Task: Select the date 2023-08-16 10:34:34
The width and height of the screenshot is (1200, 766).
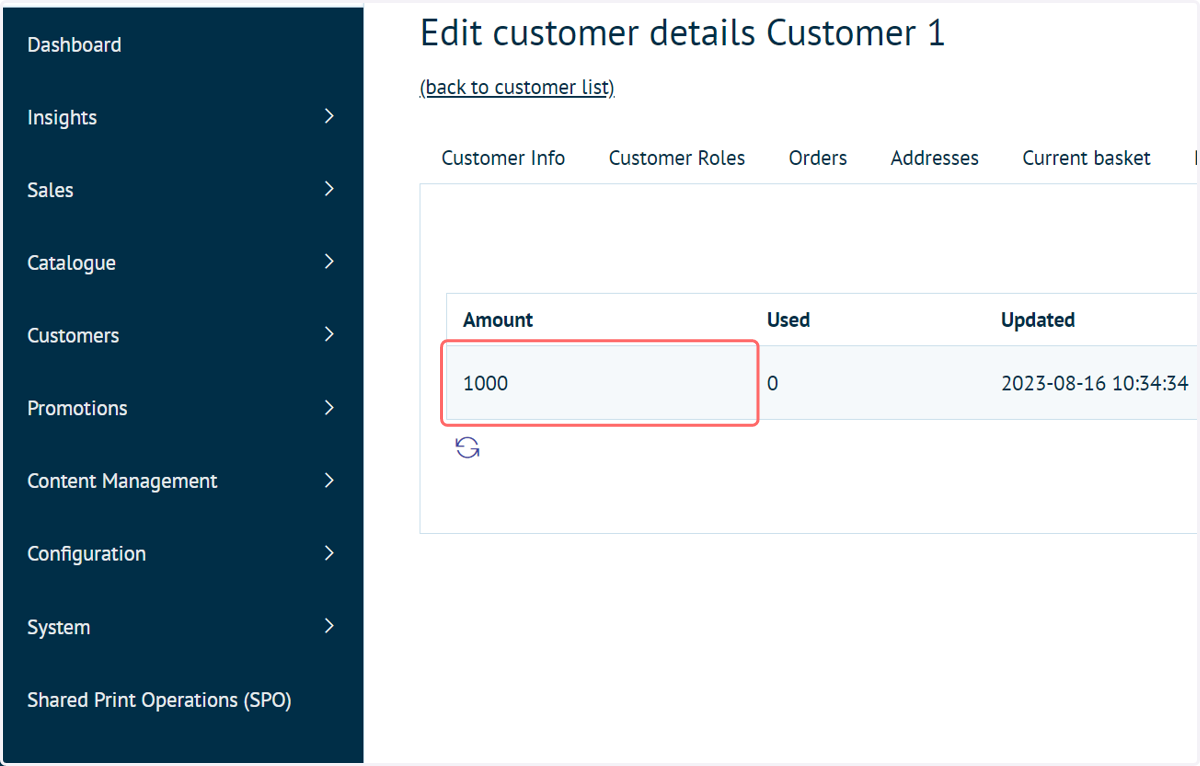Action: tap(1095, 383)
